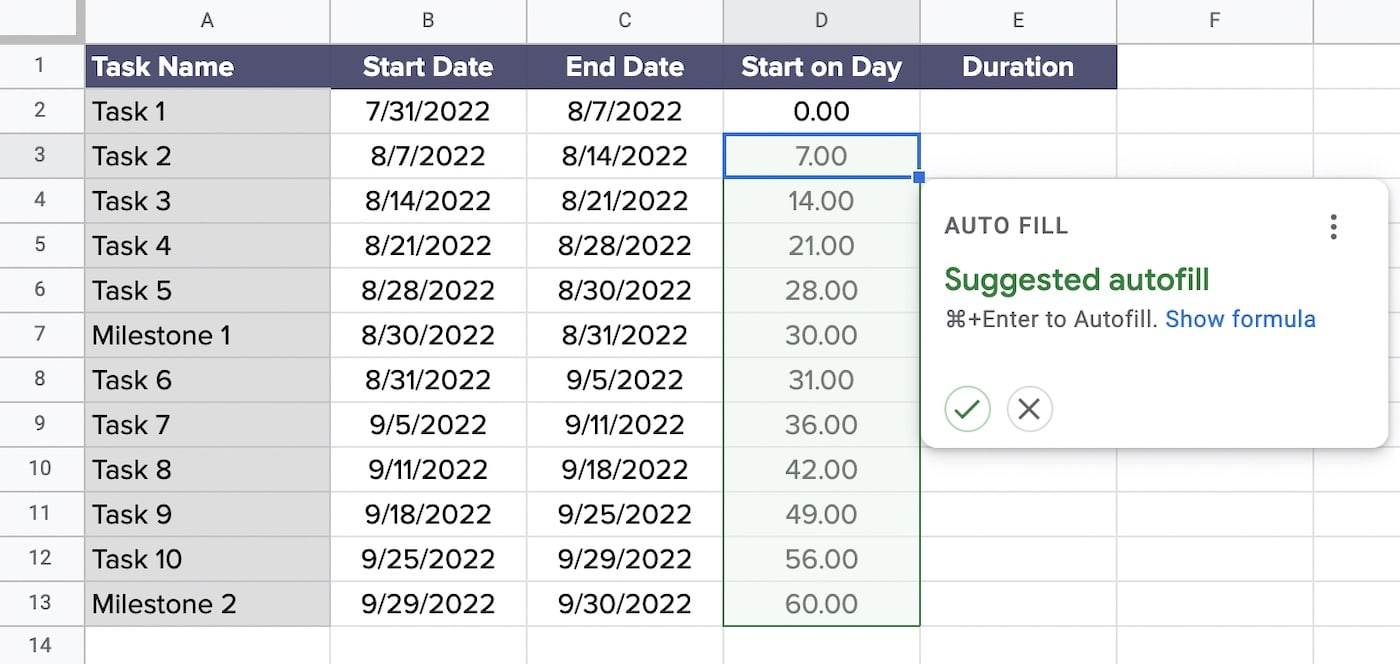Accept the suggested autofill with the checkmark

point(967,408)
